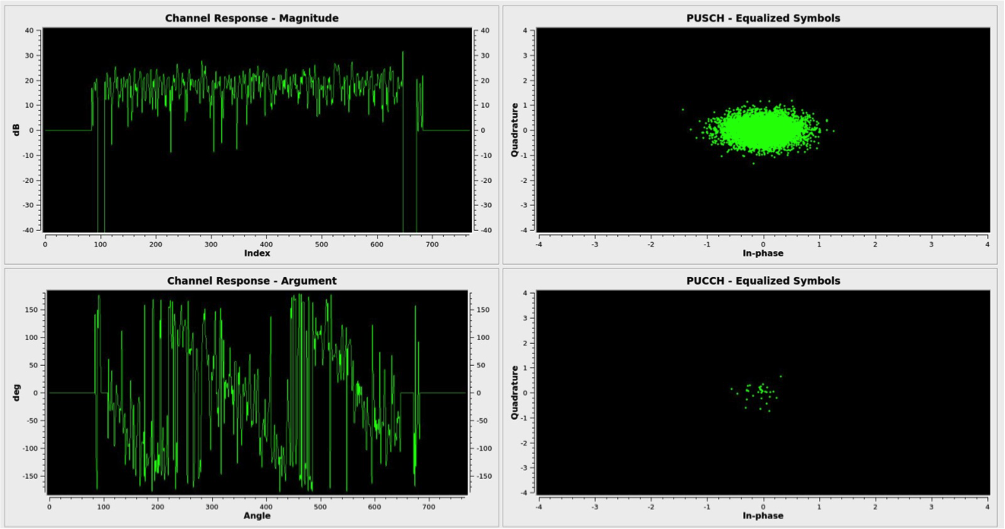
Task: Click the bottom PUCCH - Equalized Symbols title
Action: [763, 281]
